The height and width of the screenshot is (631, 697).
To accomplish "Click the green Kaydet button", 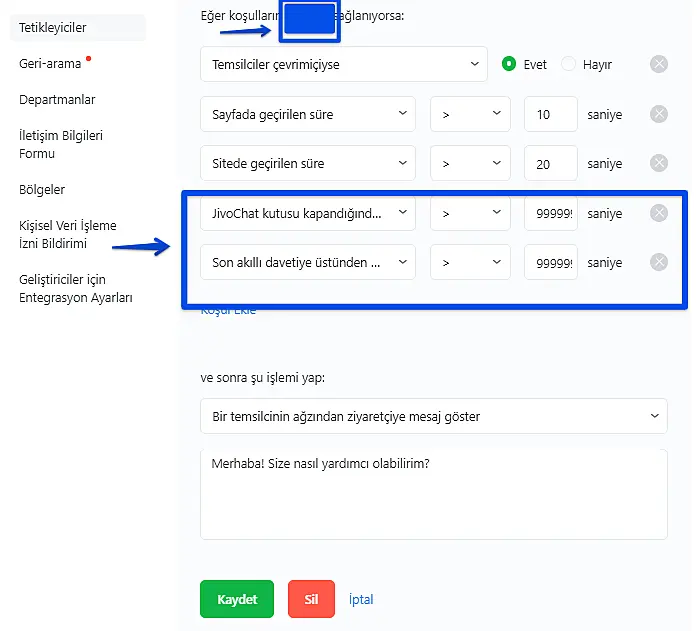I will pos(237,599).
